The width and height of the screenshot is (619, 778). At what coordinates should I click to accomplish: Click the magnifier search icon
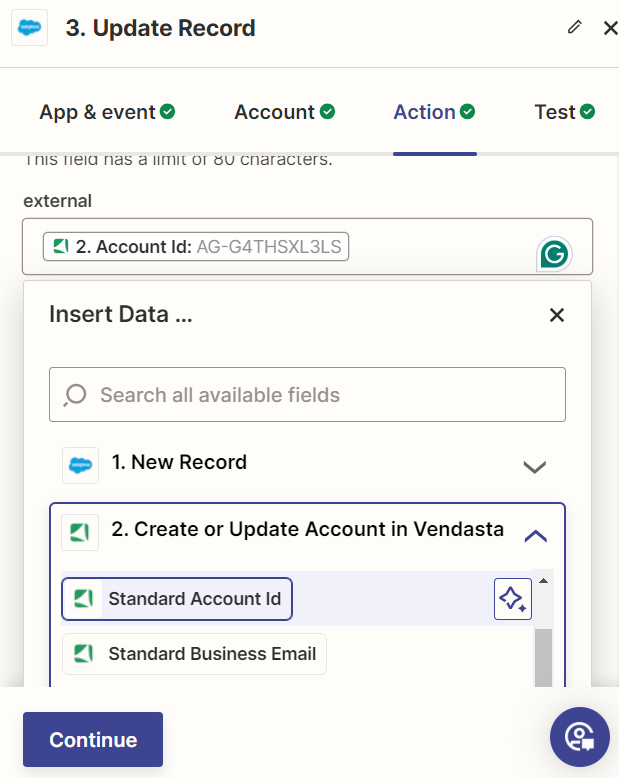click(75, 395)
